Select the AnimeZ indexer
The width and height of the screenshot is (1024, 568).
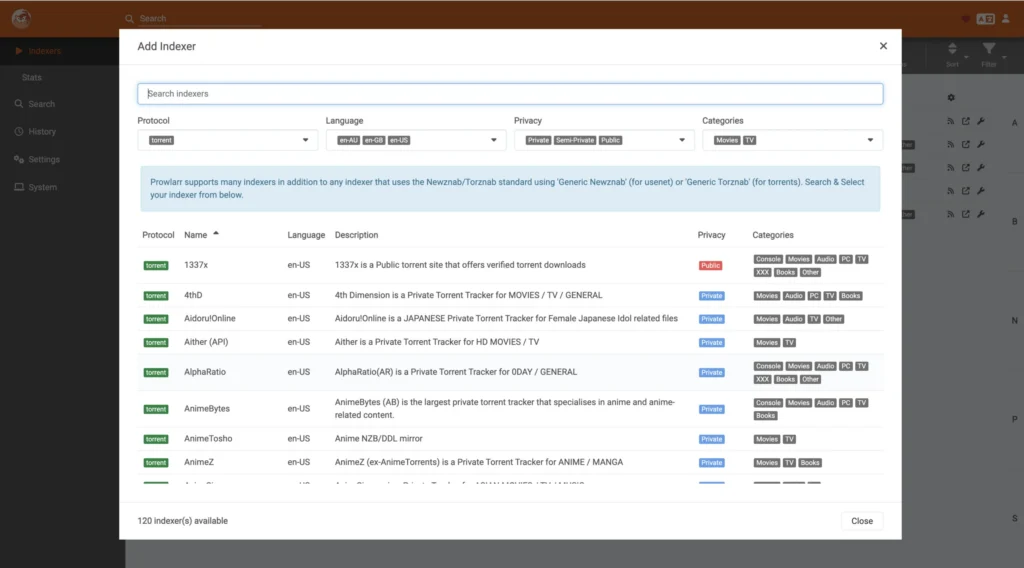point(510,462)
